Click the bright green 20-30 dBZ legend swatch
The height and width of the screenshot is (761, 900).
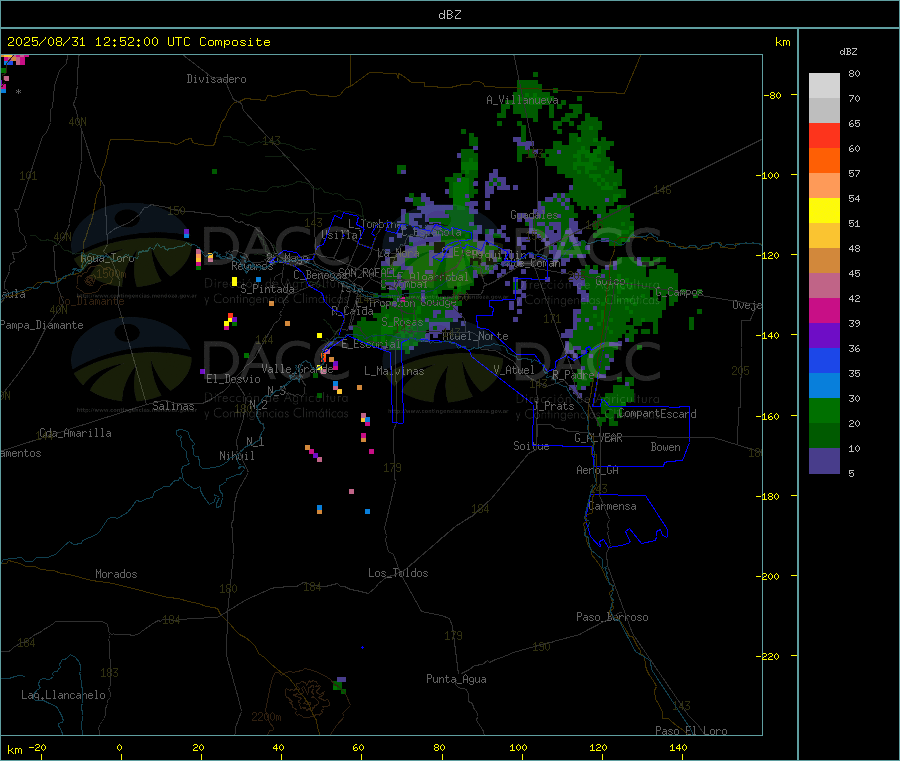824,410
